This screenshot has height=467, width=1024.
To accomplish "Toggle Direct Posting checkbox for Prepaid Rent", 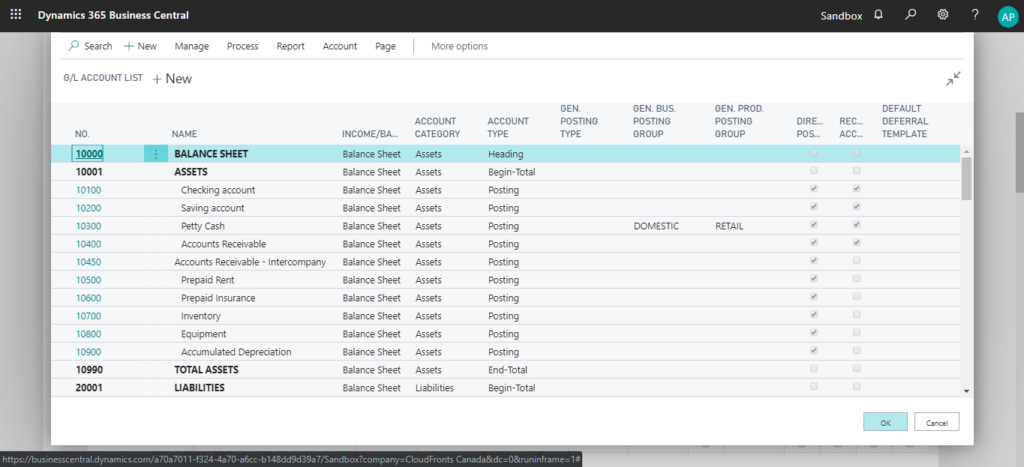I will coord(814,278).
